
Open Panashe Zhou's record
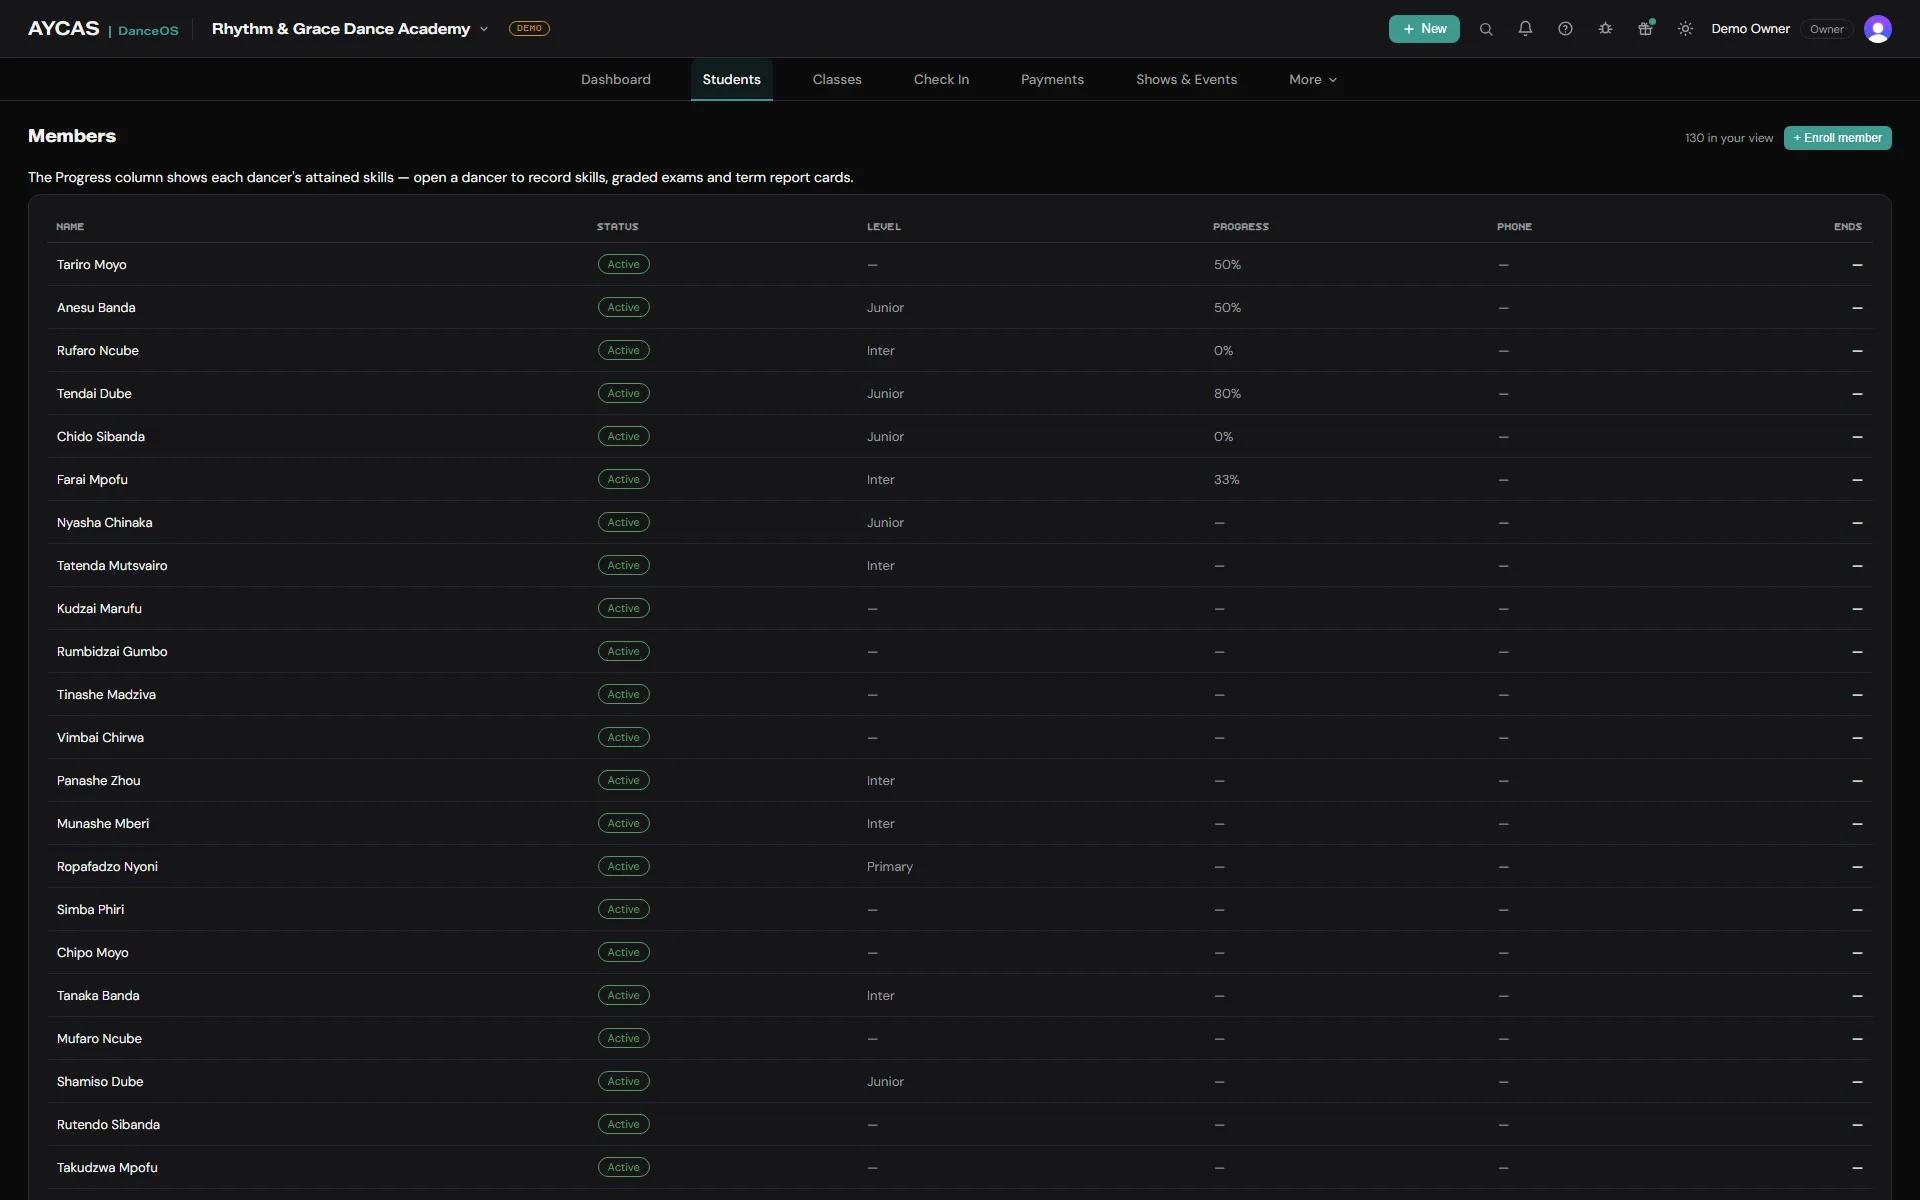pos(960,780)
